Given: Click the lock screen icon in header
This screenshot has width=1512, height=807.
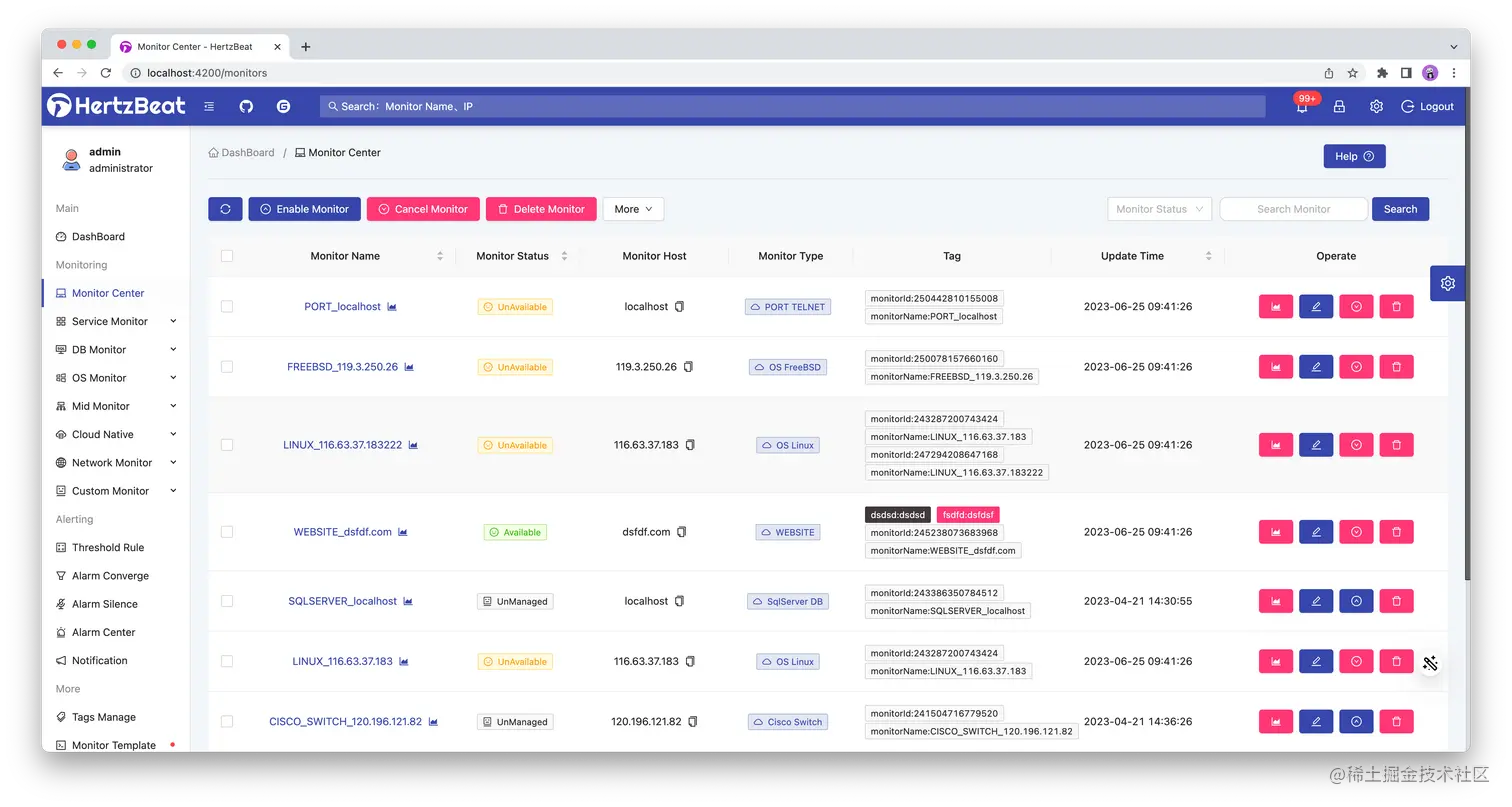Looking at the screenshot, I should [1339, 106].
